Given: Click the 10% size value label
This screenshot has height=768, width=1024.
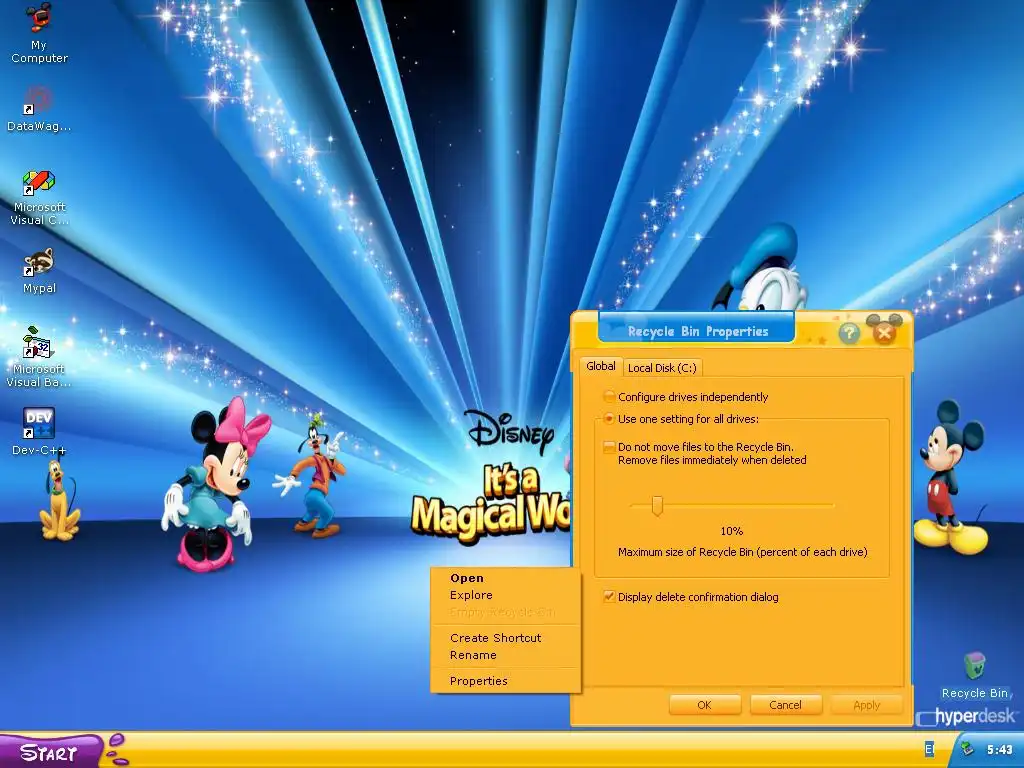Looking at the screenshot, I should pos(731,531).
